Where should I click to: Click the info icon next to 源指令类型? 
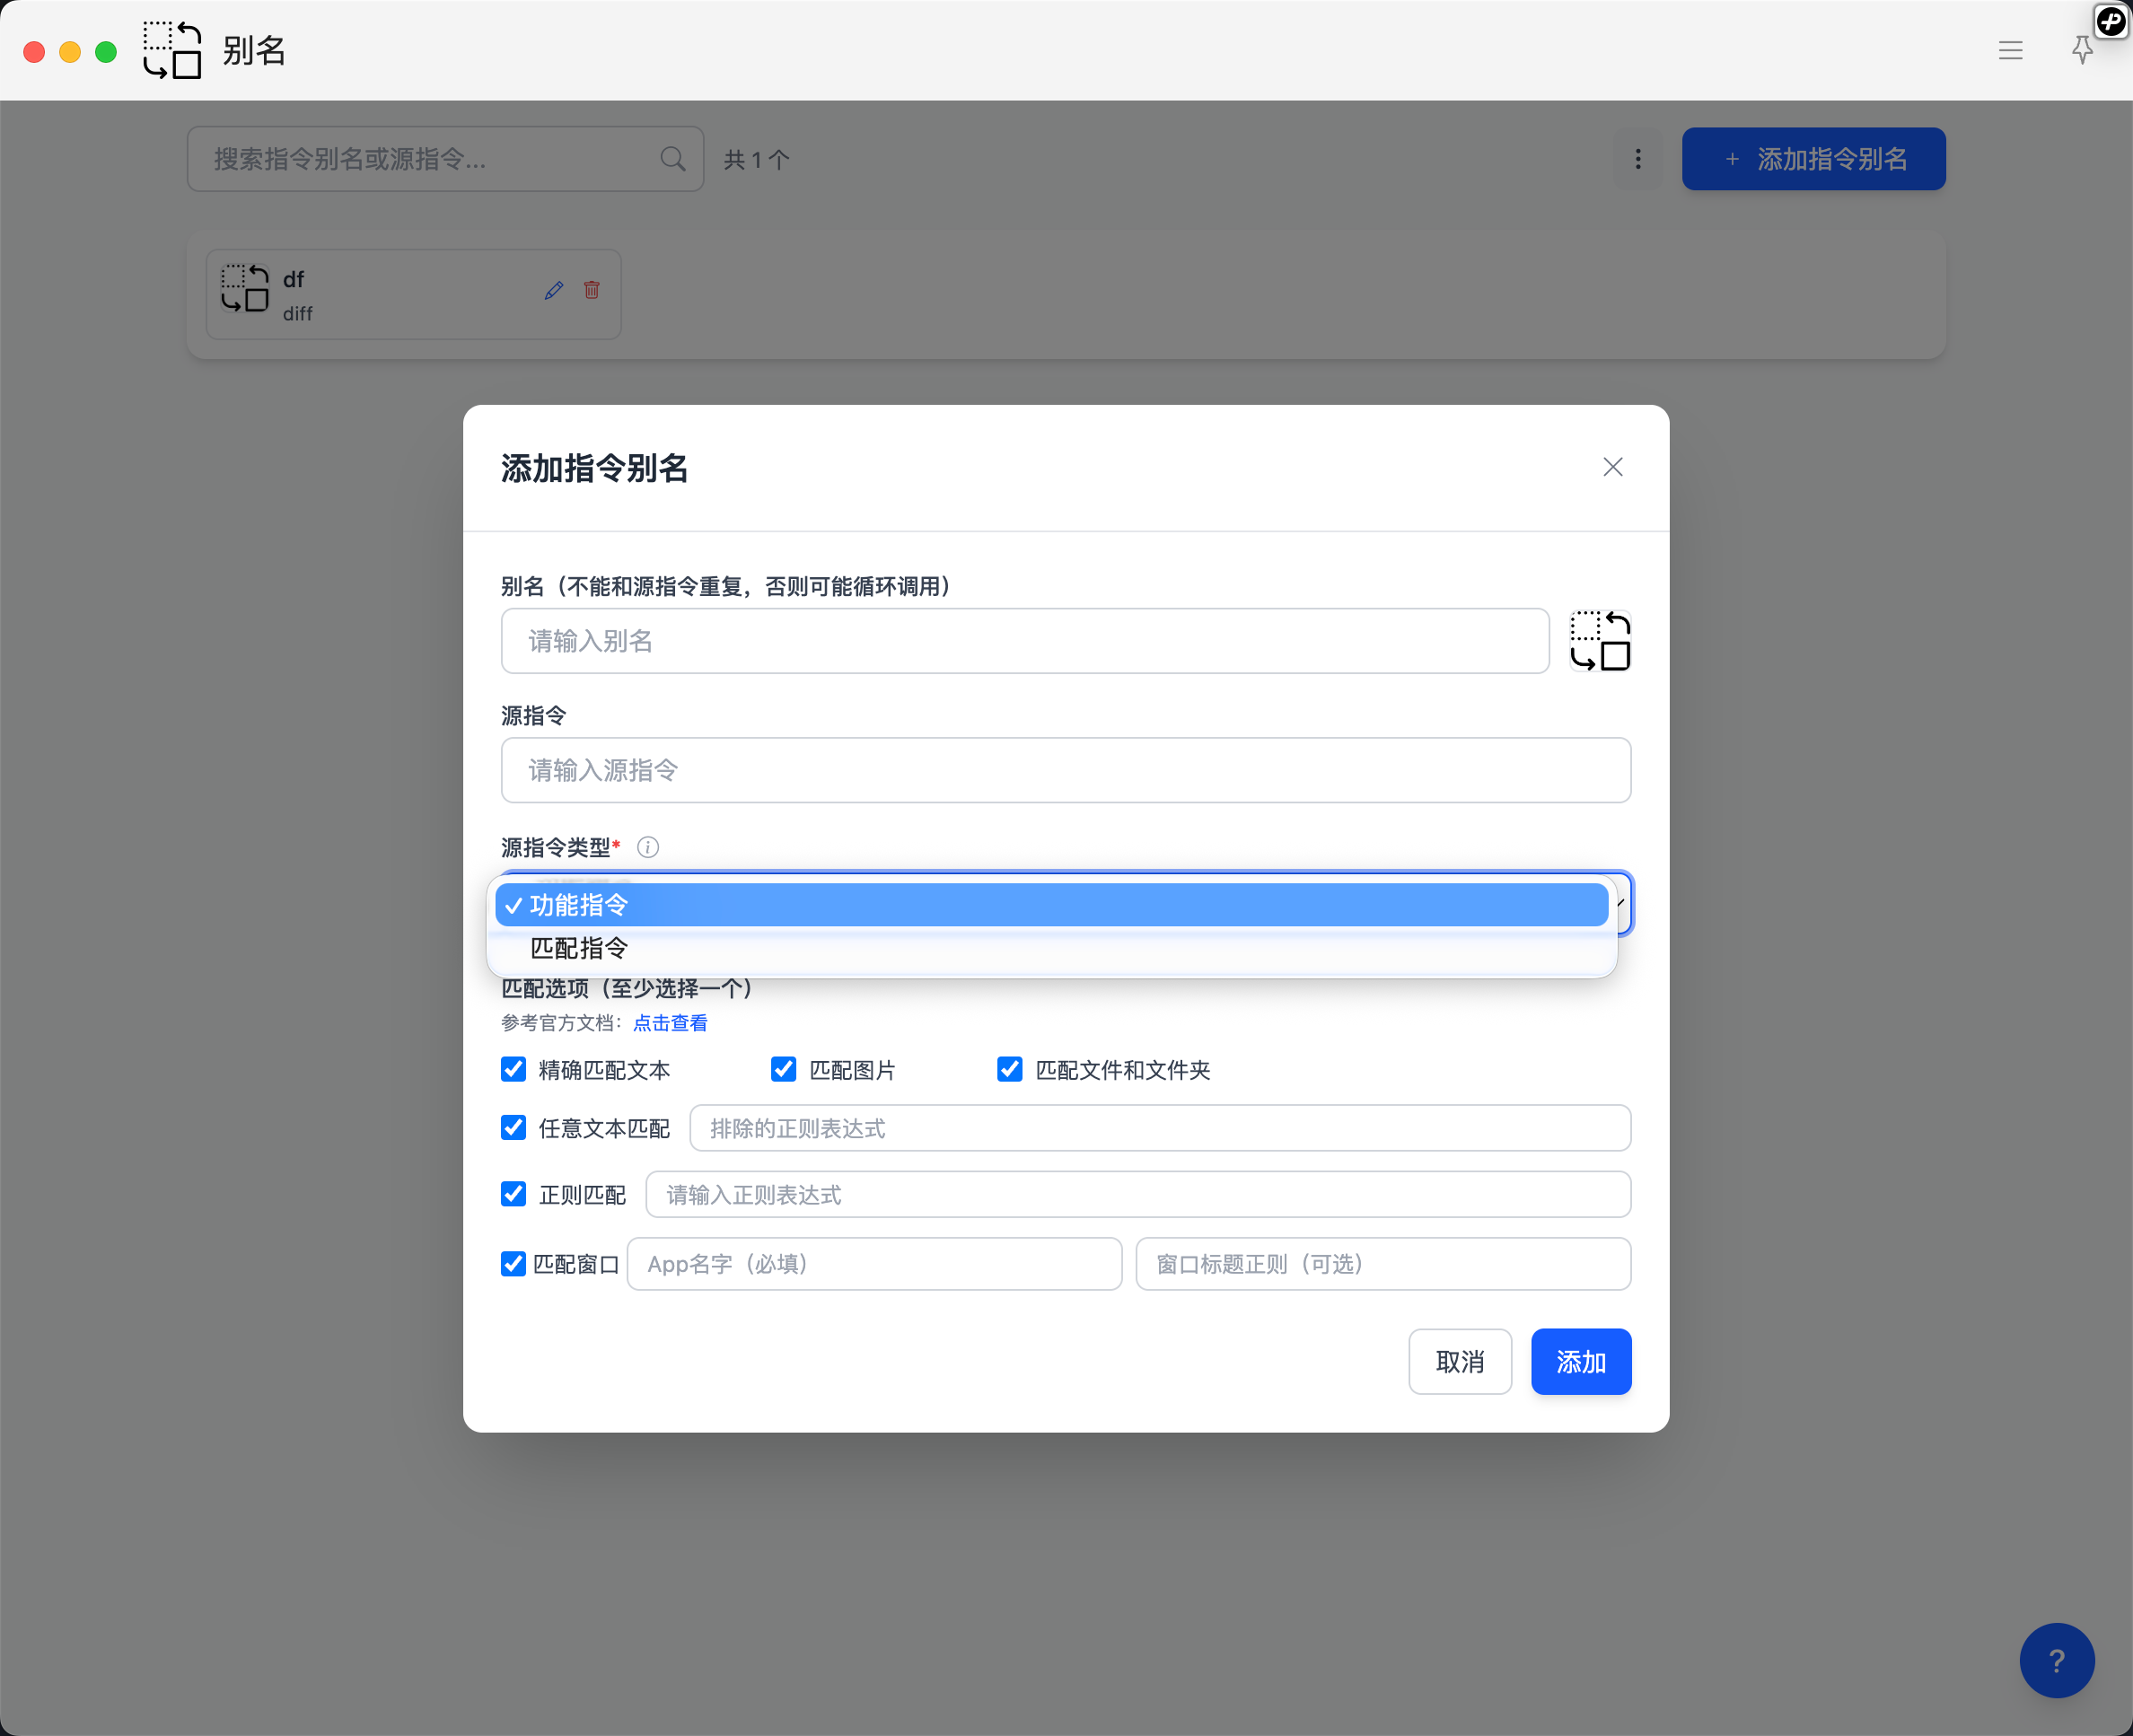tap(648, 847)
